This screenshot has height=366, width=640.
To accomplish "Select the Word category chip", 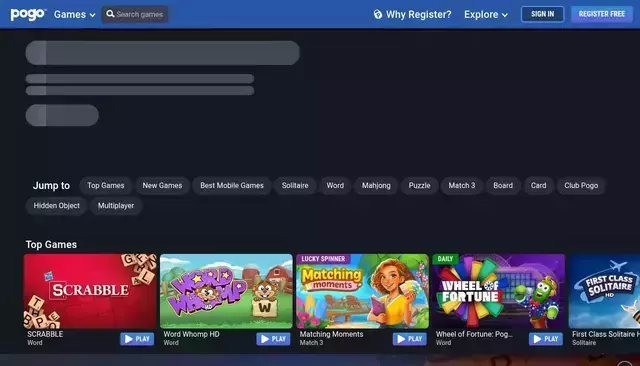I will point(335,185).
